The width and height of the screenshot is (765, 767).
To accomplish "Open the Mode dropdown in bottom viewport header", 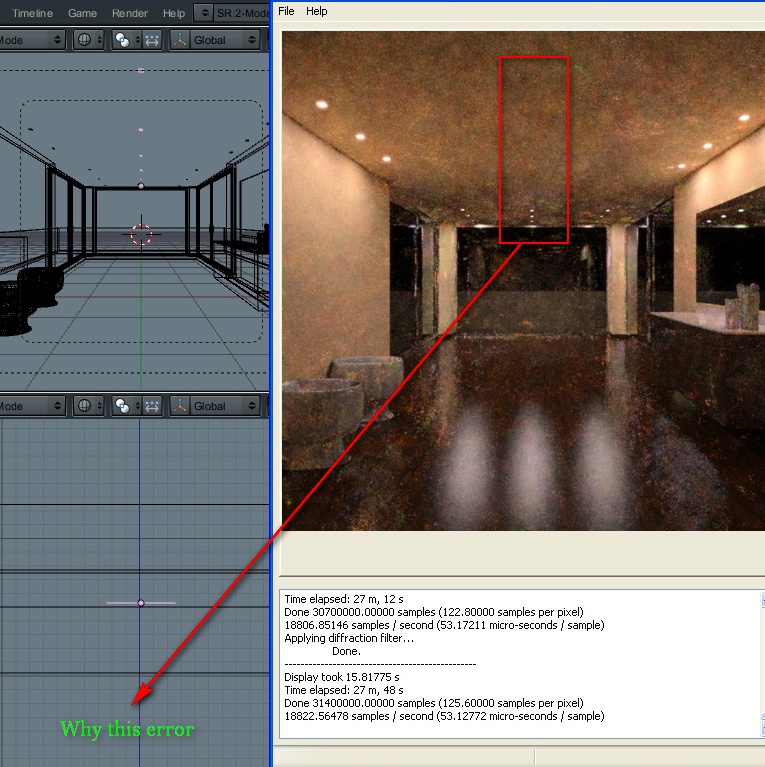I will point(30,406).
